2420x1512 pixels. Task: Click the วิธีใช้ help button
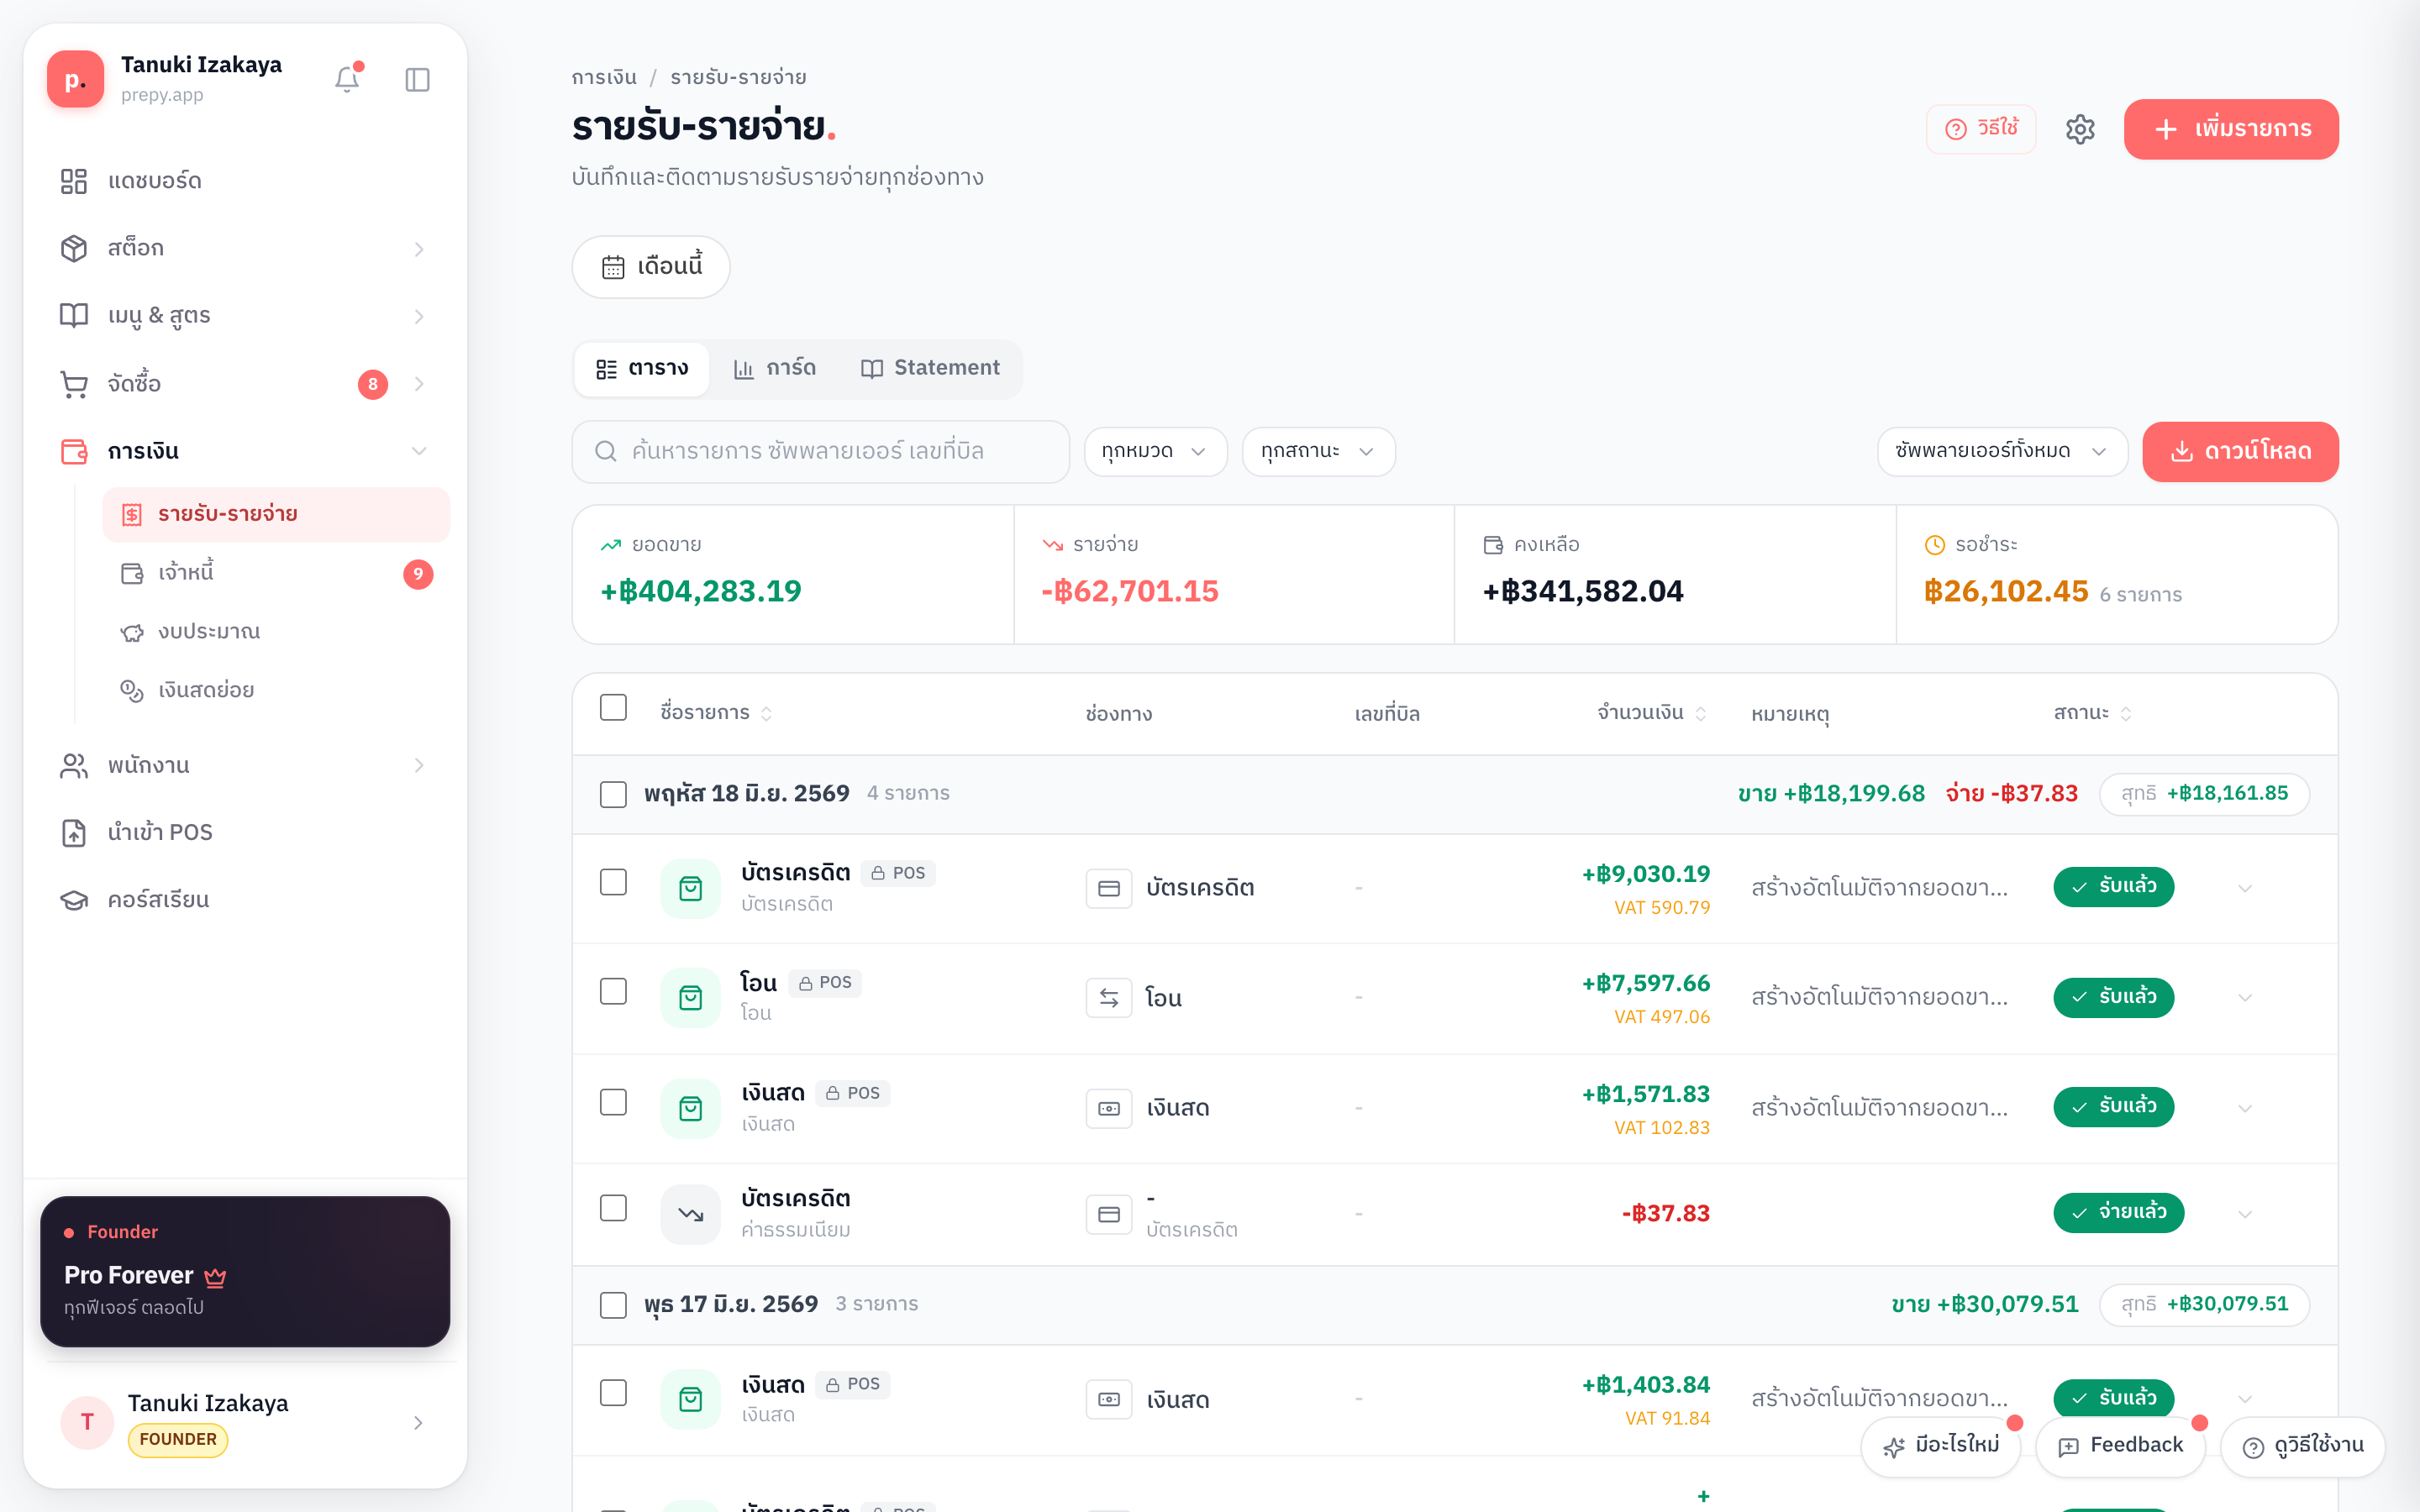click(x=1981, y=129)
